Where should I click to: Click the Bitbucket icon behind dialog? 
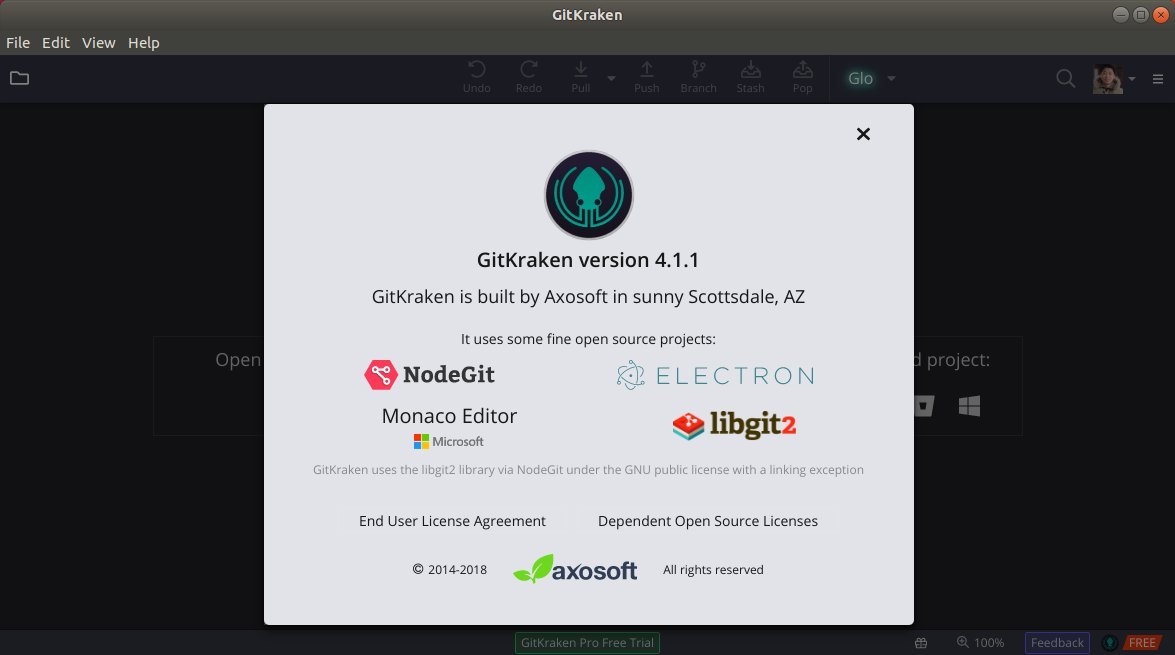point(924,405)
